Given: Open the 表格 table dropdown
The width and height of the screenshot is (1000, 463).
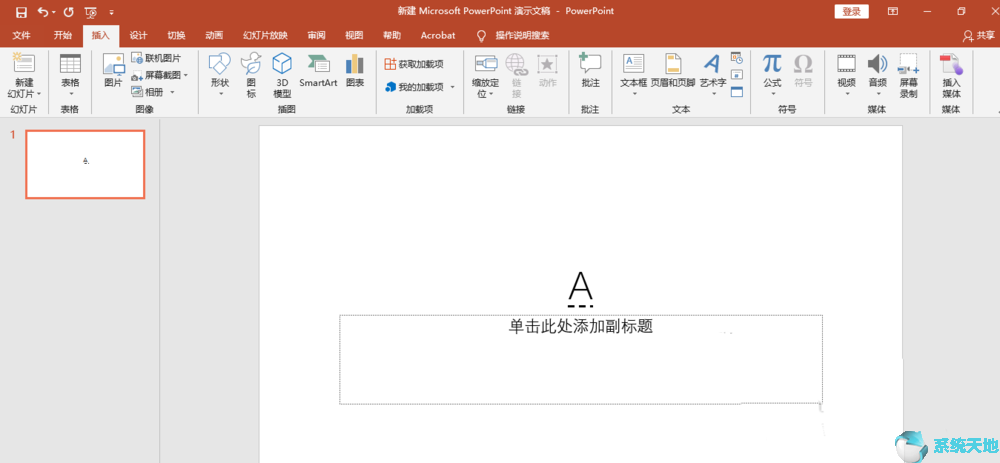Looking at the screenshot, I should click(x=70, y=75).
